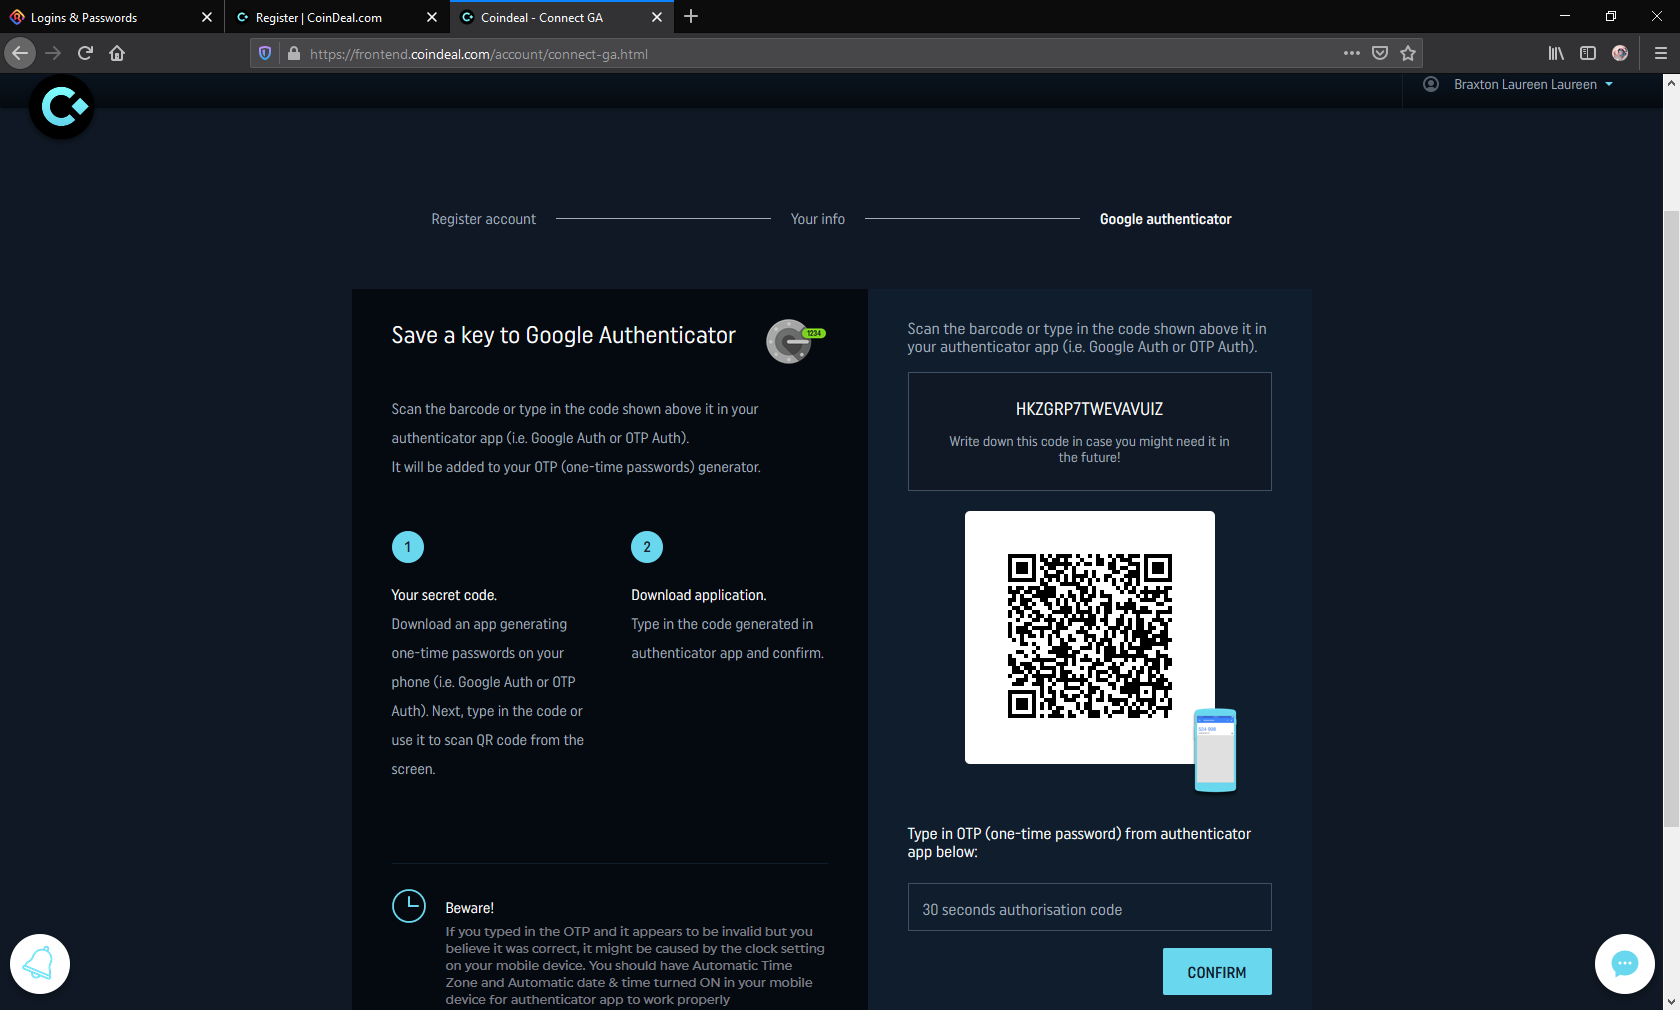Go to browser home page
This screenshot has height=1010, width=1680.
tap(117, 53)
